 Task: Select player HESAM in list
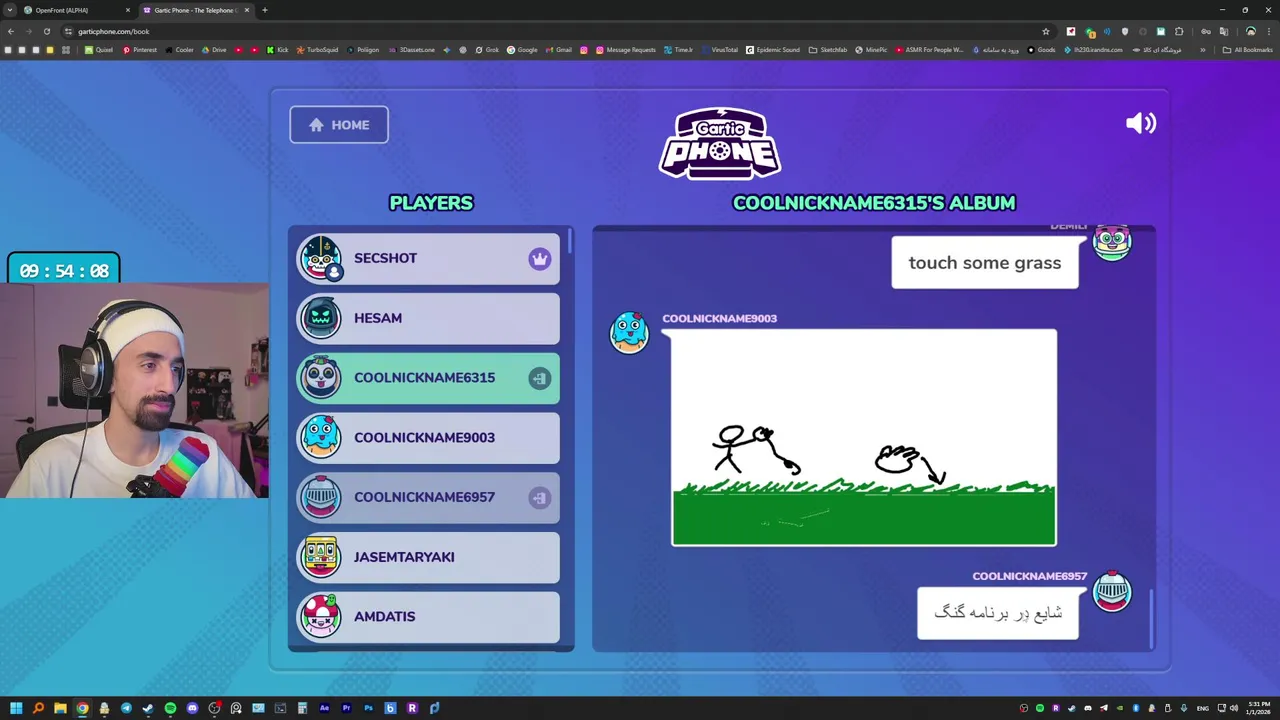tap(428, 318)
